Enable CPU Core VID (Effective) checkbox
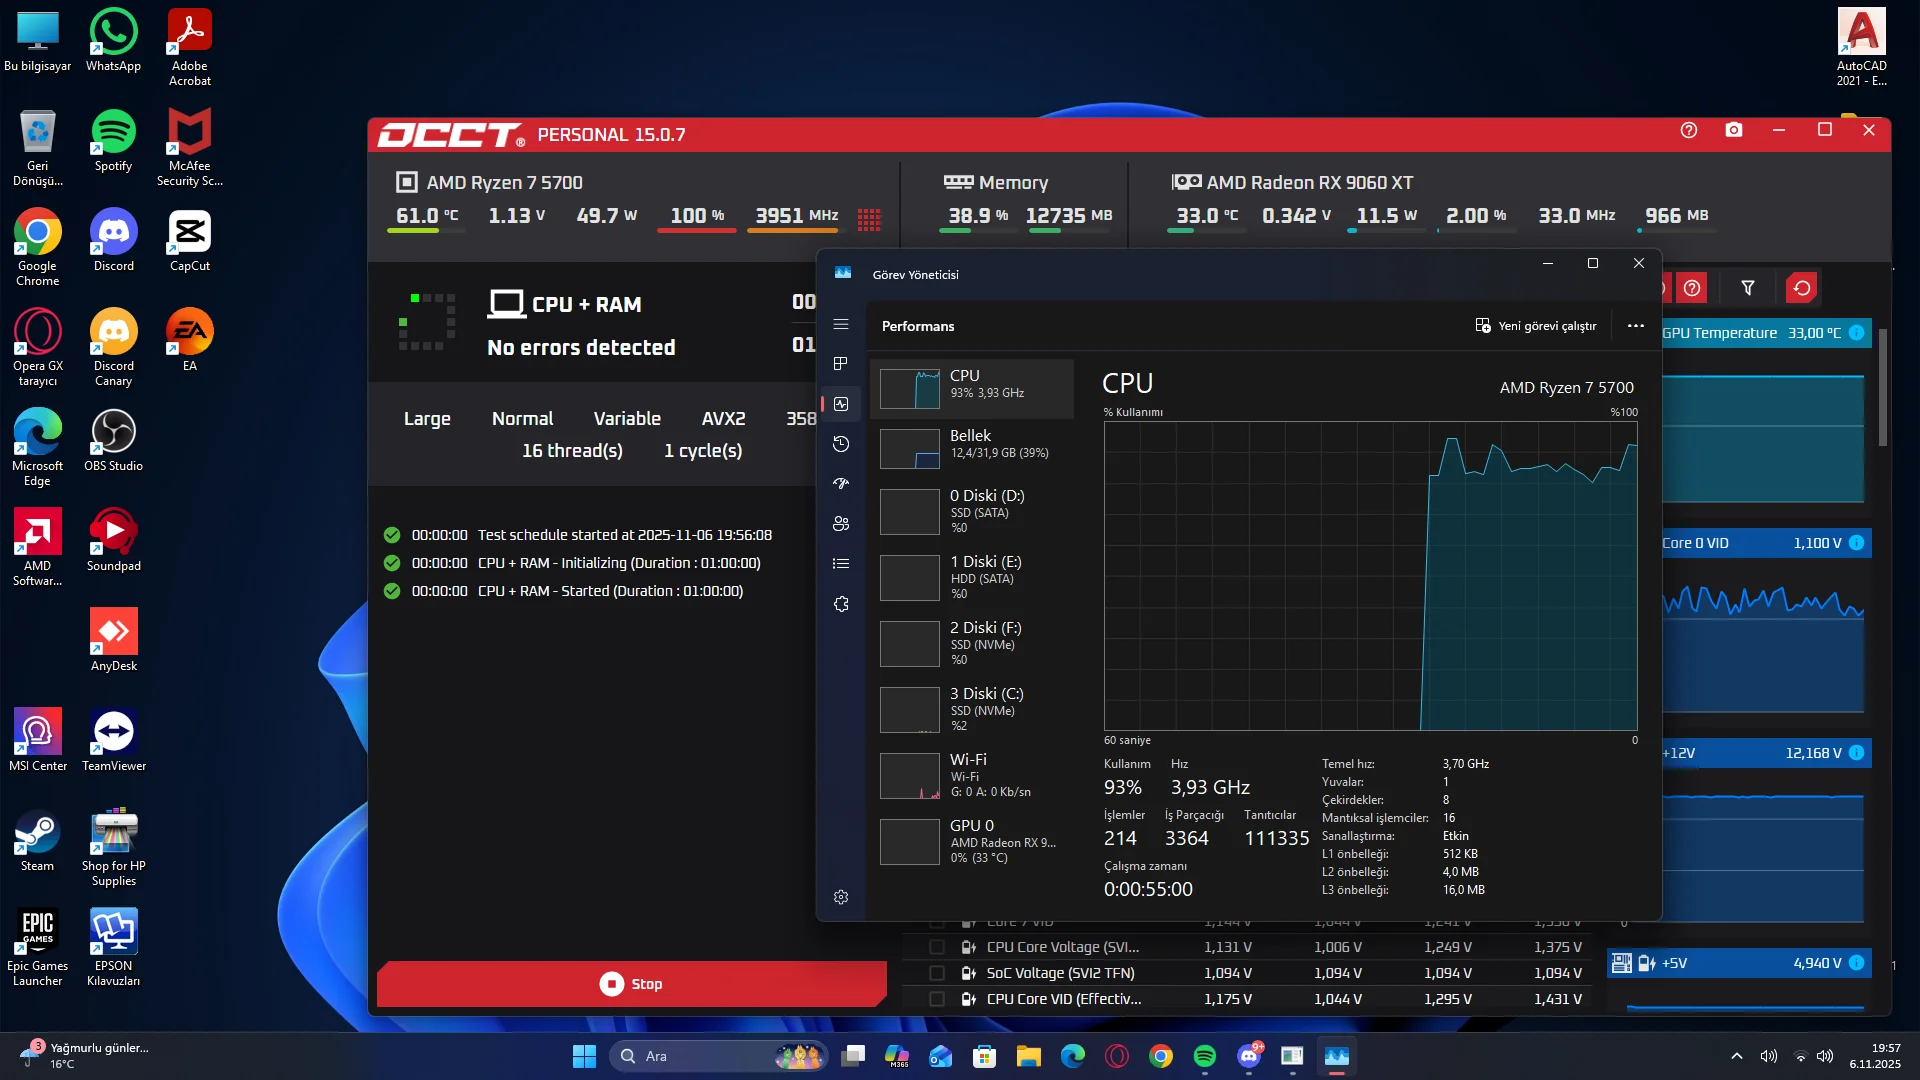This screenshot has height=1080, width=1920. pos(937,999)
